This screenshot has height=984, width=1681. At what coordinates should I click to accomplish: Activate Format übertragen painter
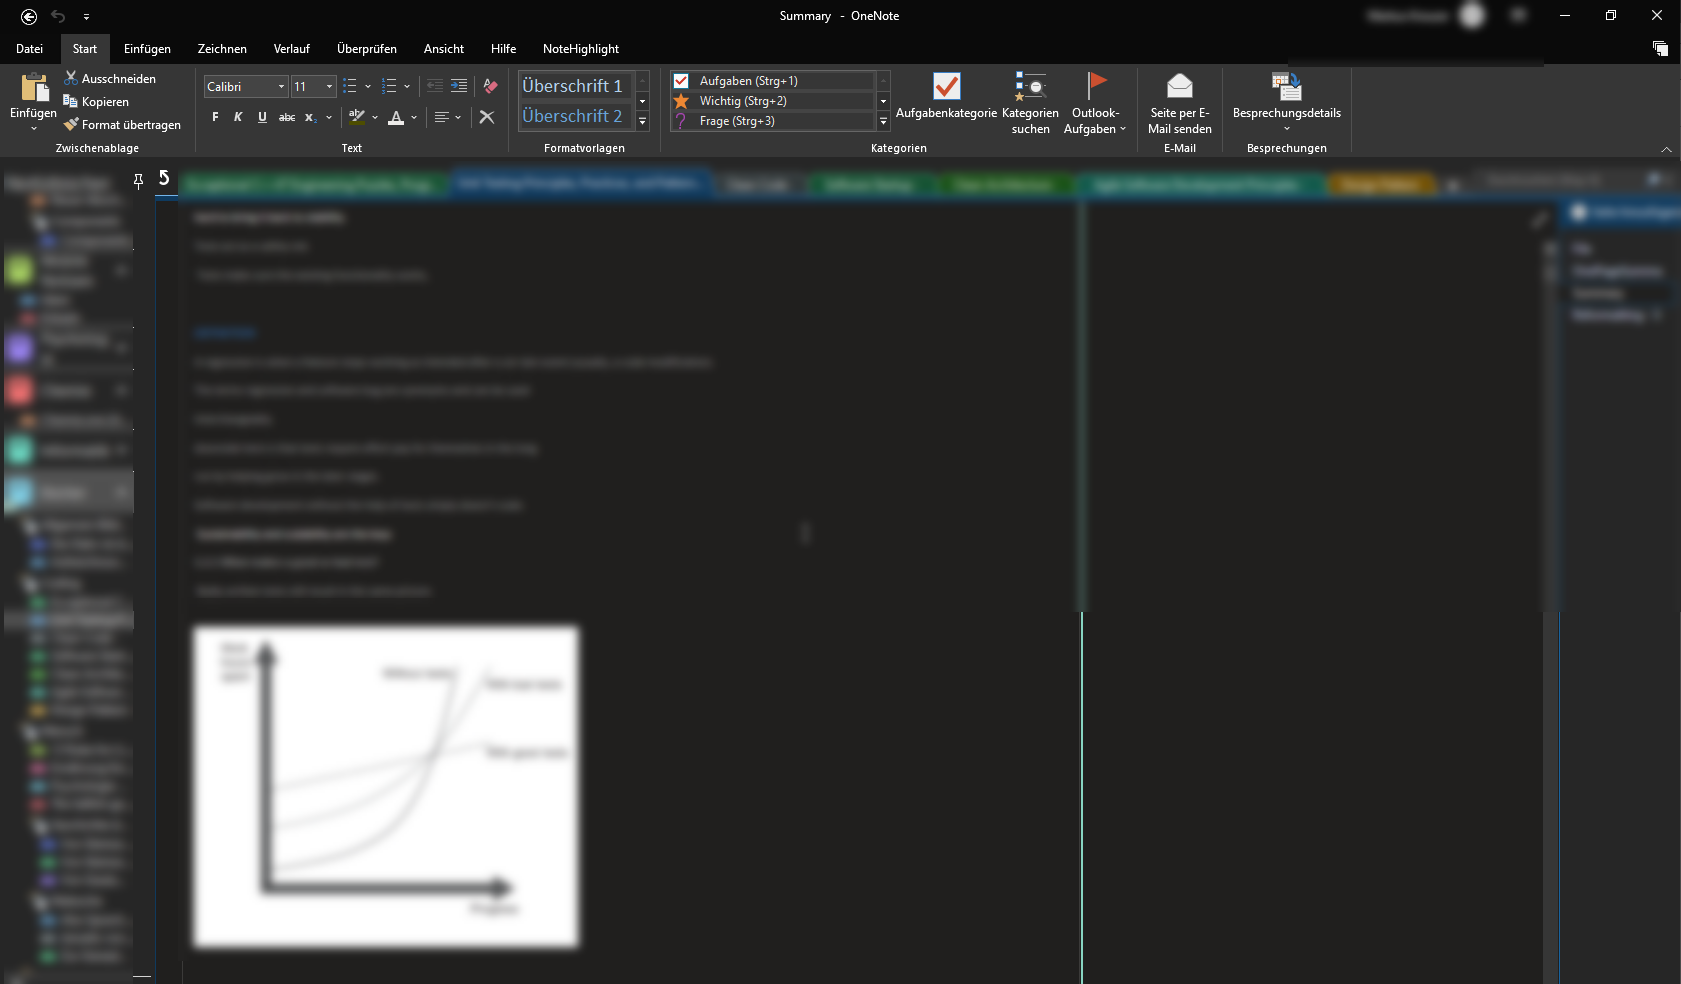click(122, 125)
